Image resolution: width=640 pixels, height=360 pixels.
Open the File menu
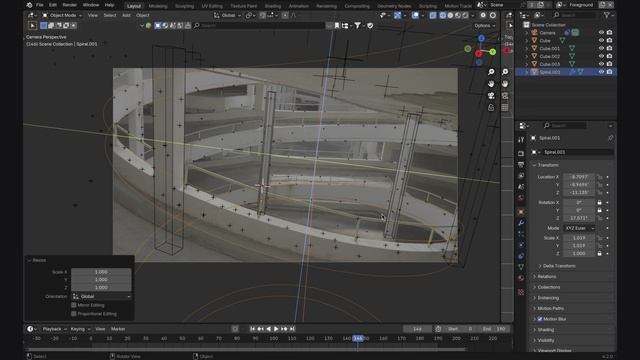[x=40, y=5]
